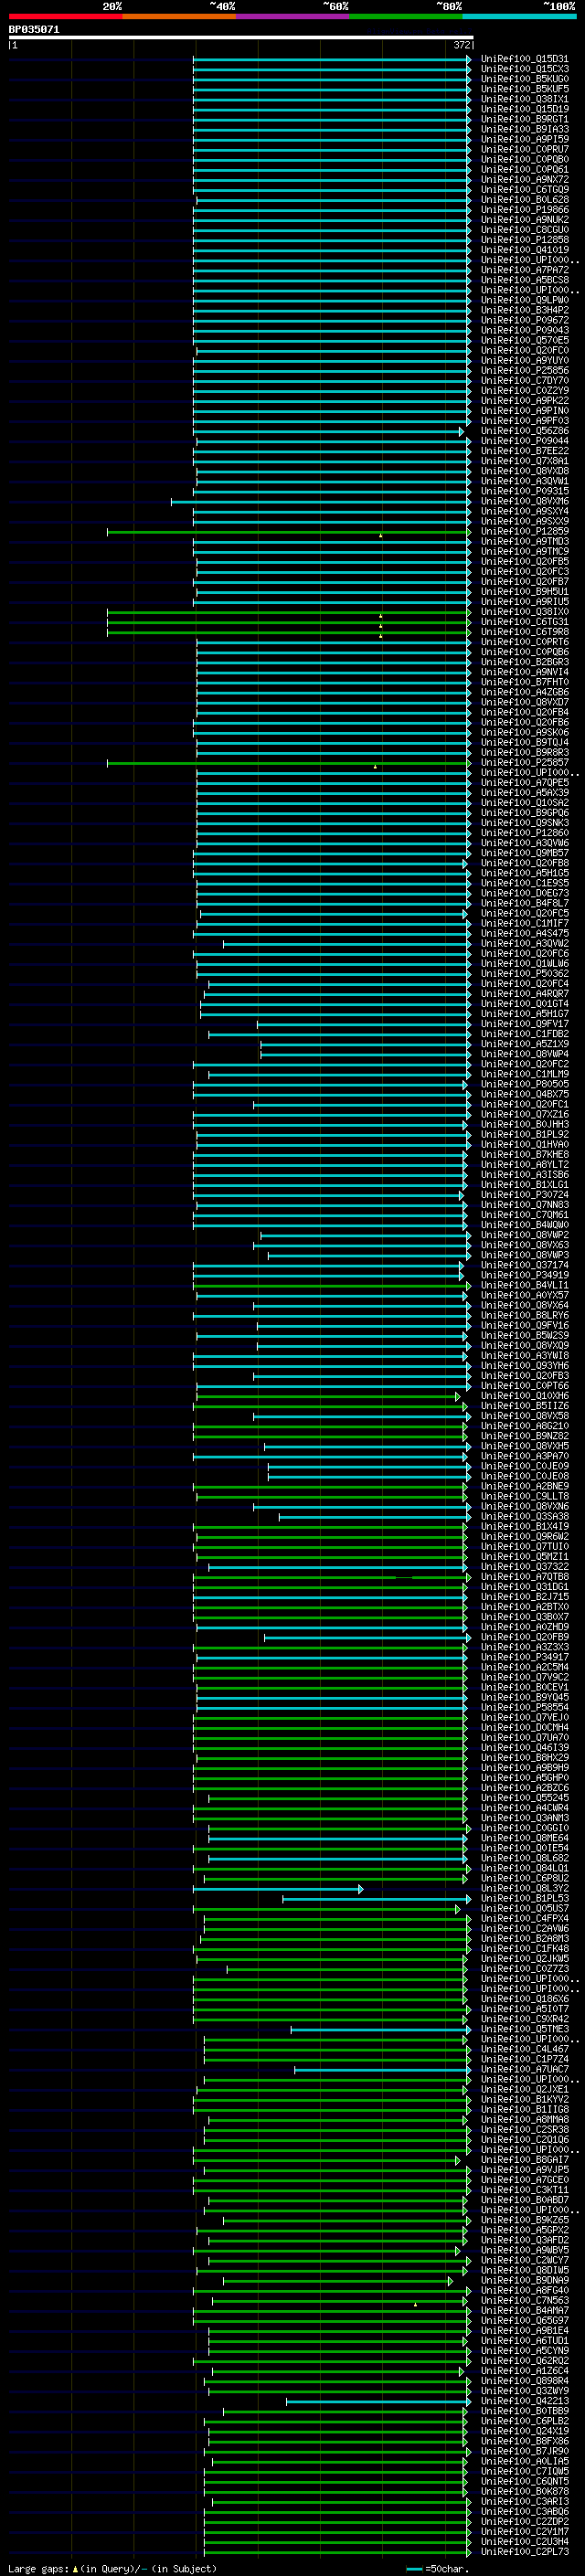
Task: Click hit label UniRef100_Q186X6
Action: (x=525, y=1999)
